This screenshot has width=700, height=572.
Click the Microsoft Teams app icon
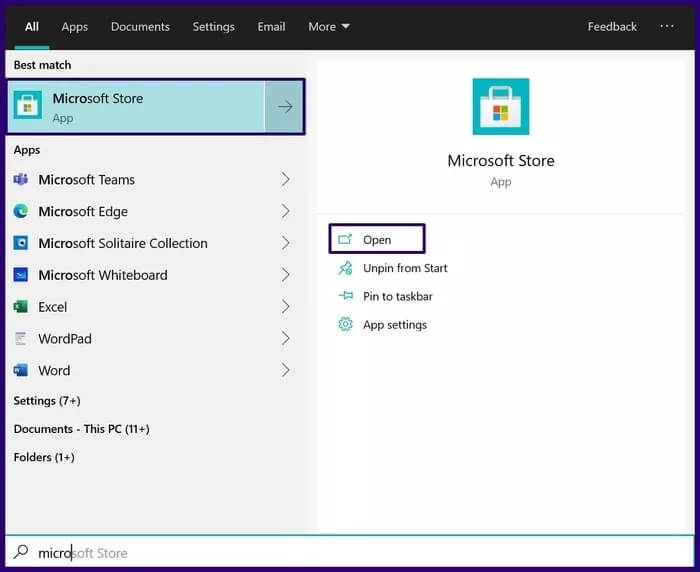(x=21, y=180)
